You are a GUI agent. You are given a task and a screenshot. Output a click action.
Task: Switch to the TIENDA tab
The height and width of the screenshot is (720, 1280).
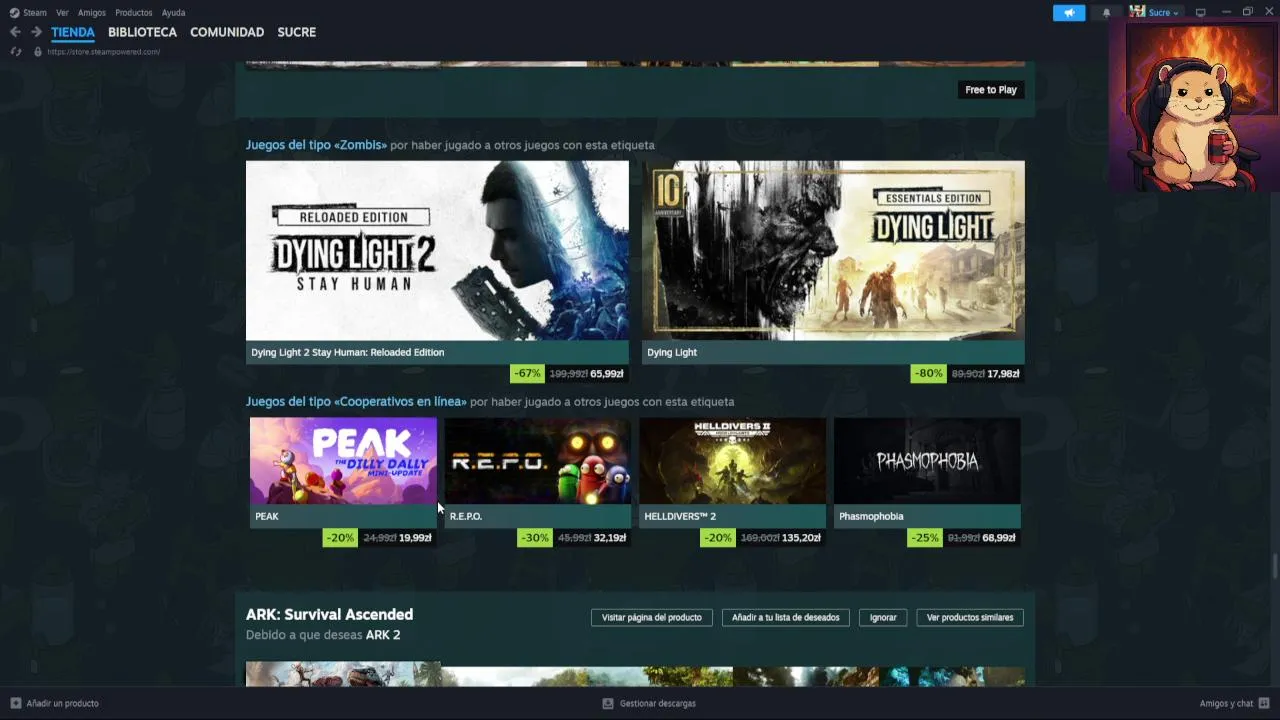tap(73, 32)
